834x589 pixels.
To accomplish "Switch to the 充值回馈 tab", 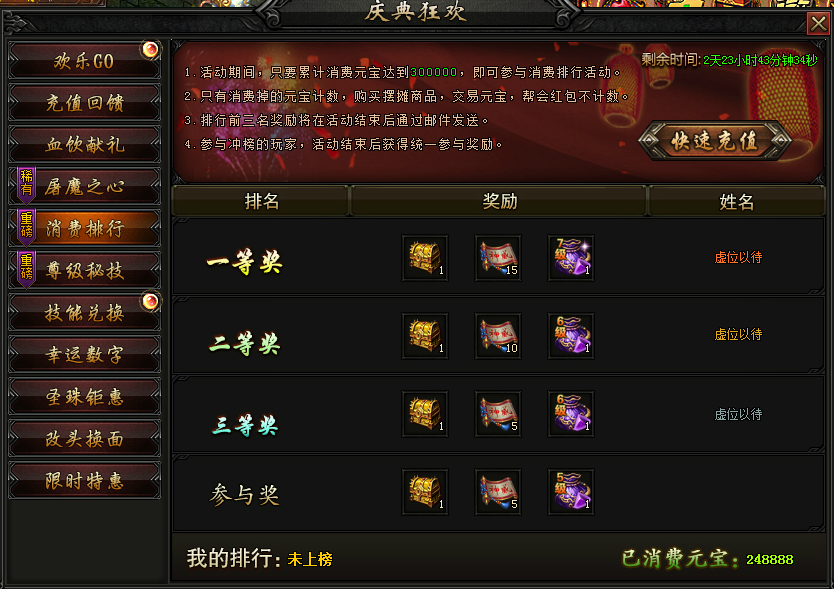I will click(84, 103).
